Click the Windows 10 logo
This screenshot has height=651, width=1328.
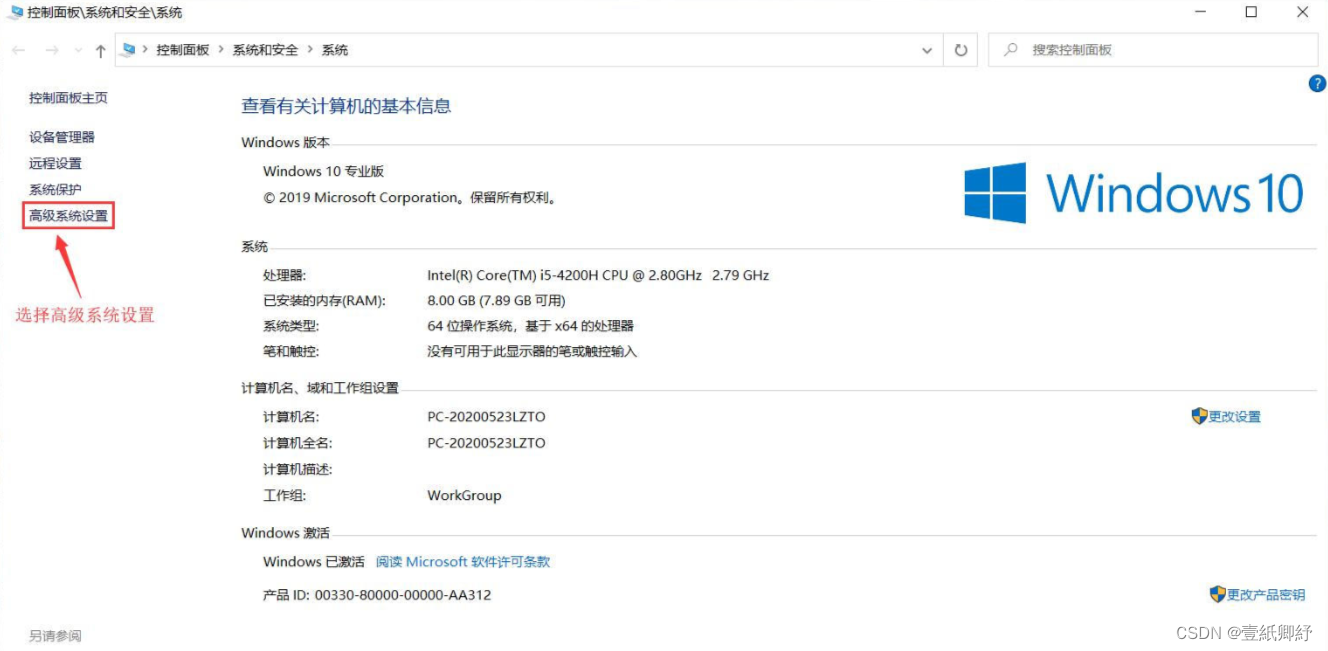pyautogui.click(x=1134, y=193)
